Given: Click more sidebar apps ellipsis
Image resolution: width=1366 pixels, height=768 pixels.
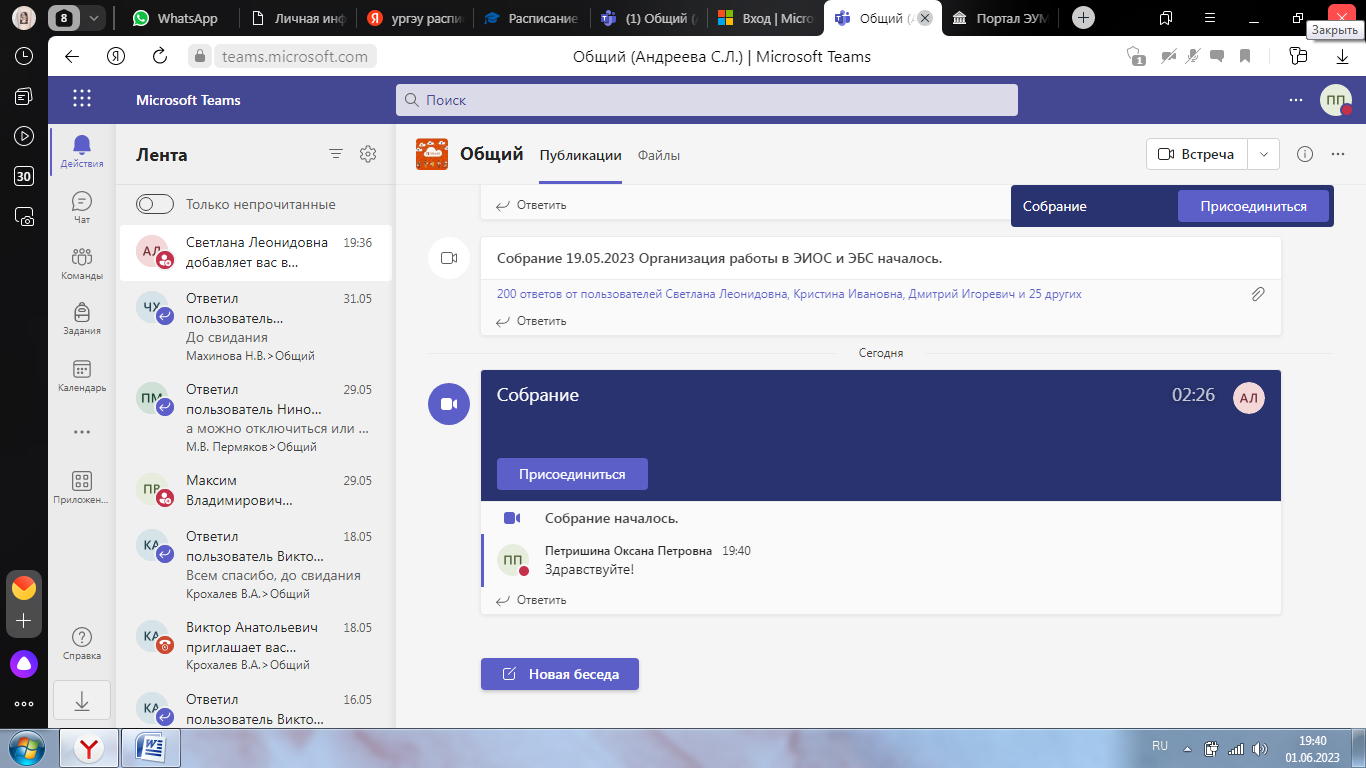Looking at the screenshot, I should pyautogui.click(x=82, y=432).
